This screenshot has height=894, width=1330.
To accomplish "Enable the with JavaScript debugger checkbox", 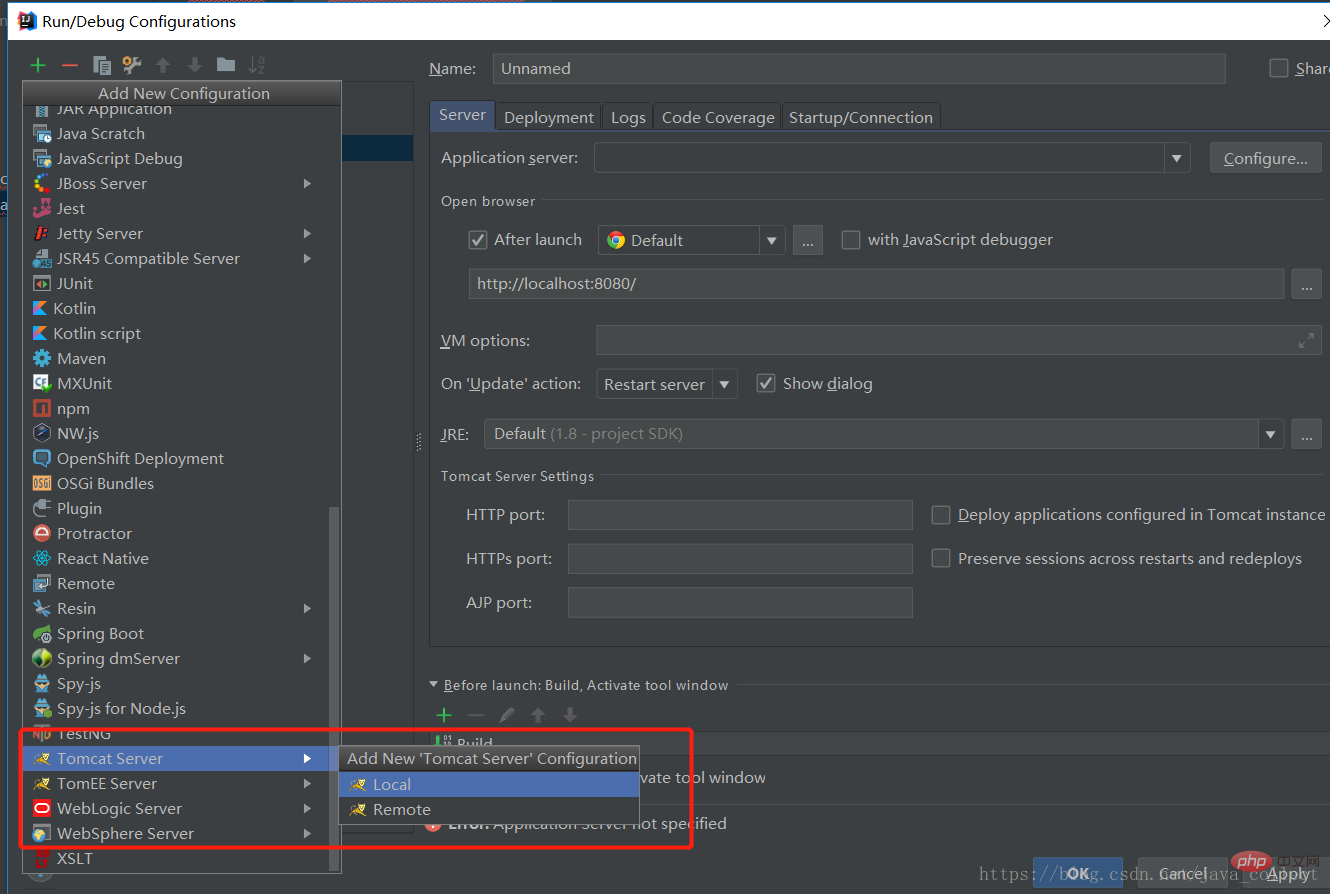I will pyautogui.click(x=851, y=240).
